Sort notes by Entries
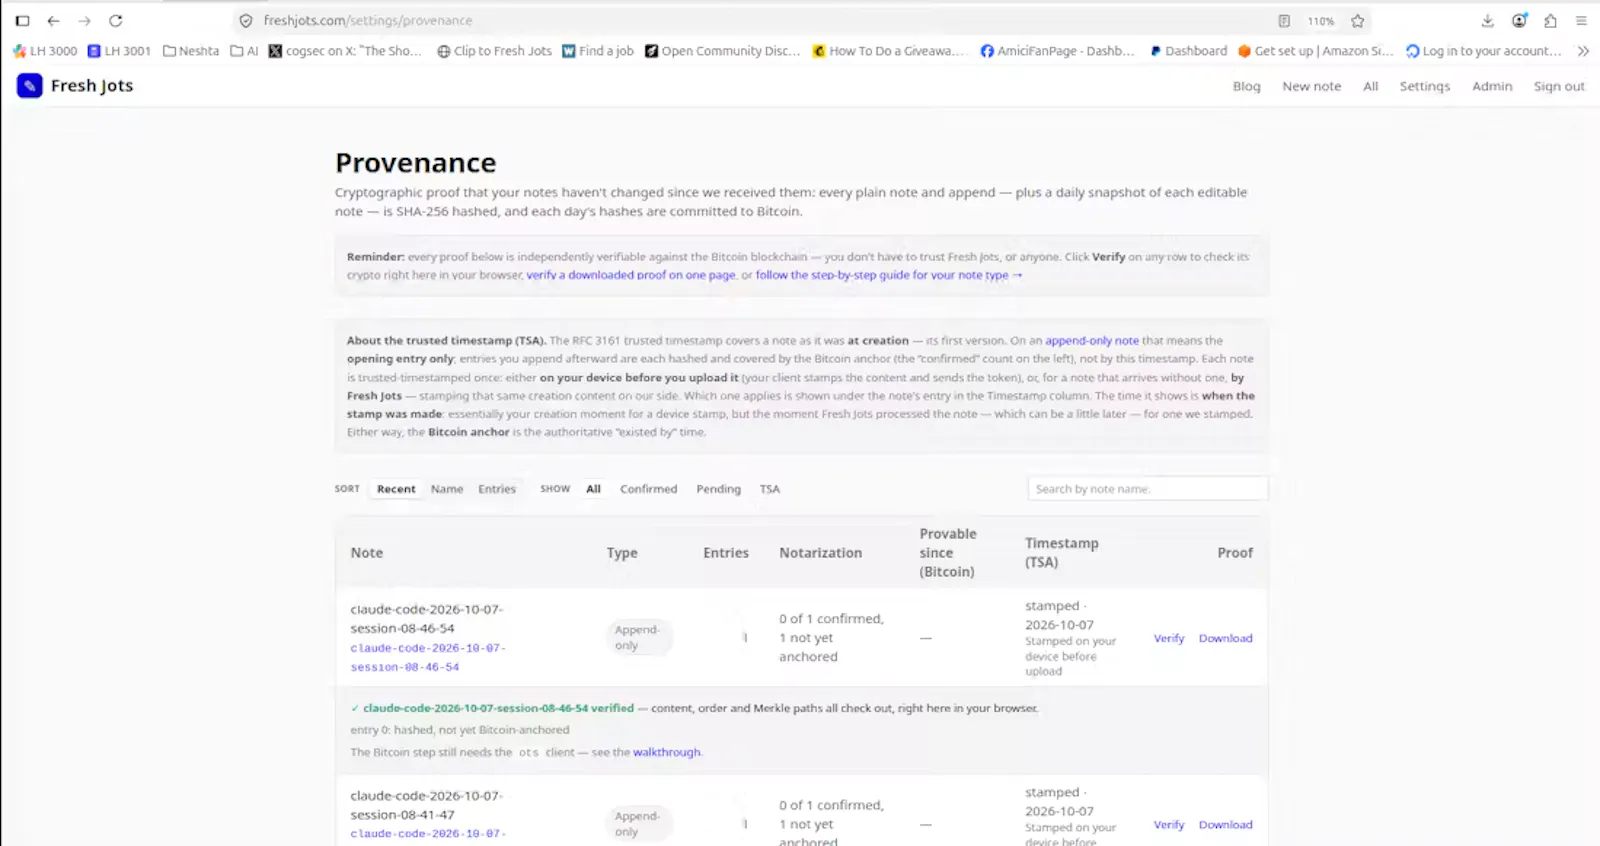Screen dimensions: 1600x846 click(x=497, y=489)
